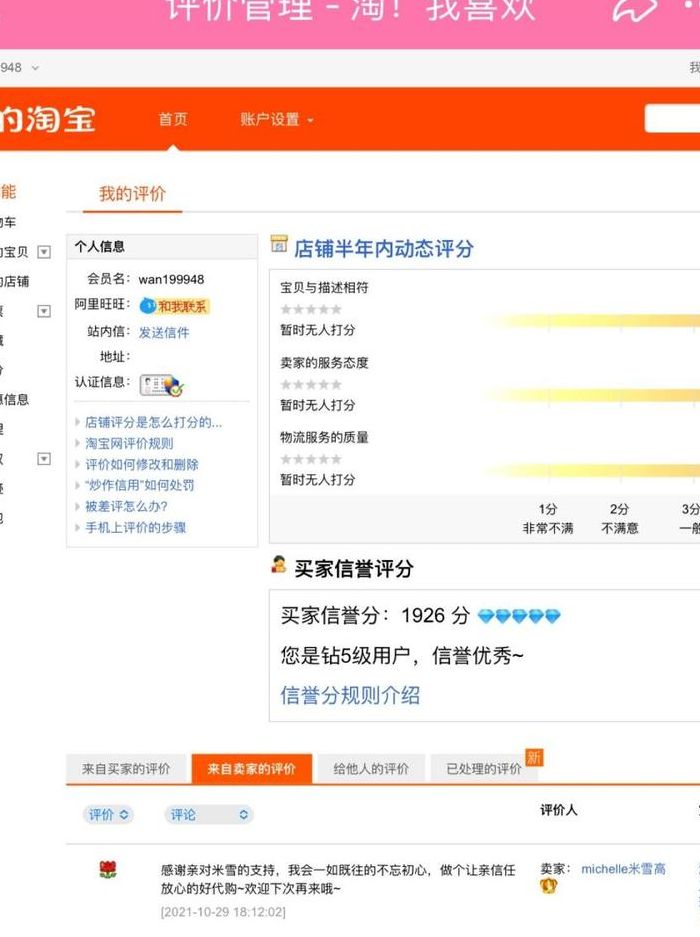Switch to 来自卖家的评价 tab
Screen dimensions: 700x937
[x=252, y=769]
